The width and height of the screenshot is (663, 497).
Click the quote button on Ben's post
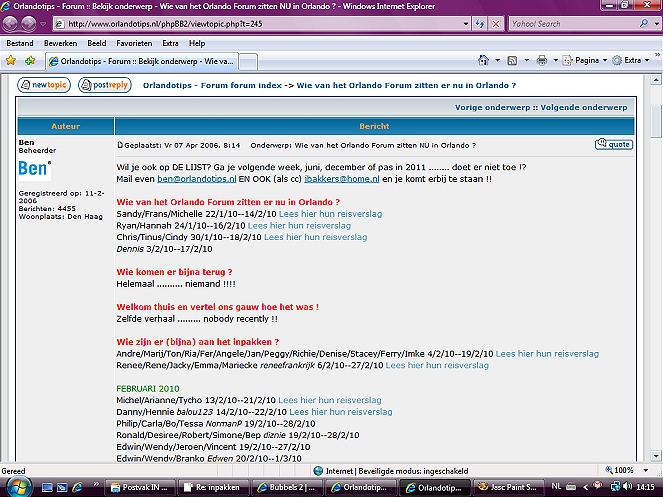(x=613, y=145)
